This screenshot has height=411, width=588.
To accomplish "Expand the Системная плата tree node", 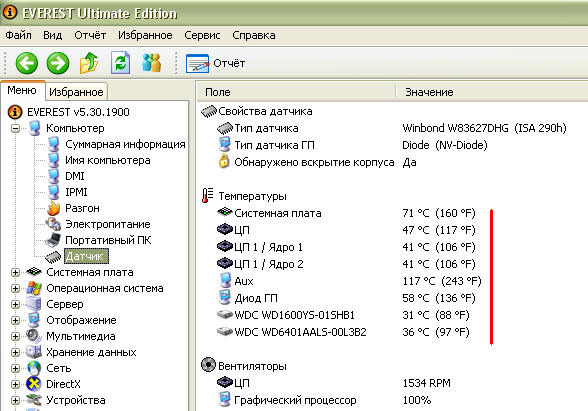I will point(15,272).
